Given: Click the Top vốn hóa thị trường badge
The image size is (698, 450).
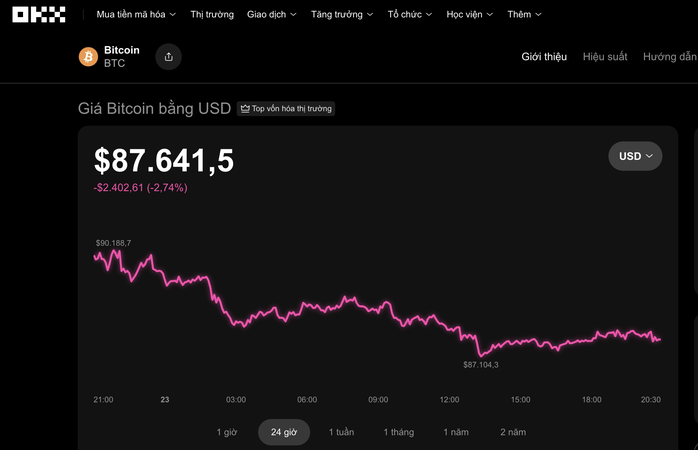Looking at the screenshot, I should click(286, 108).
